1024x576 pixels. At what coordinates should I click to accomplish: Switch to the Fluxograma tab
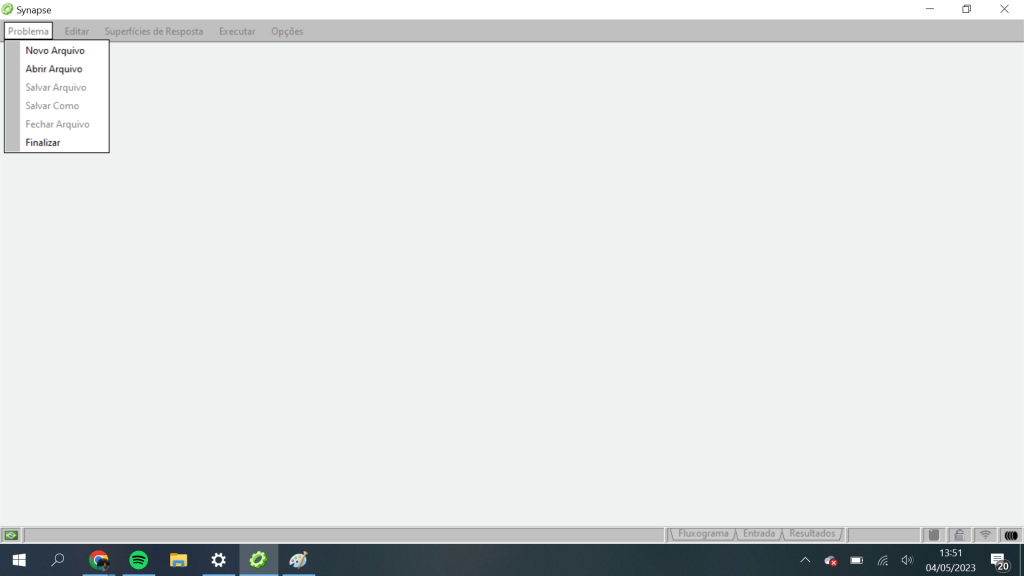coord(703,534)
